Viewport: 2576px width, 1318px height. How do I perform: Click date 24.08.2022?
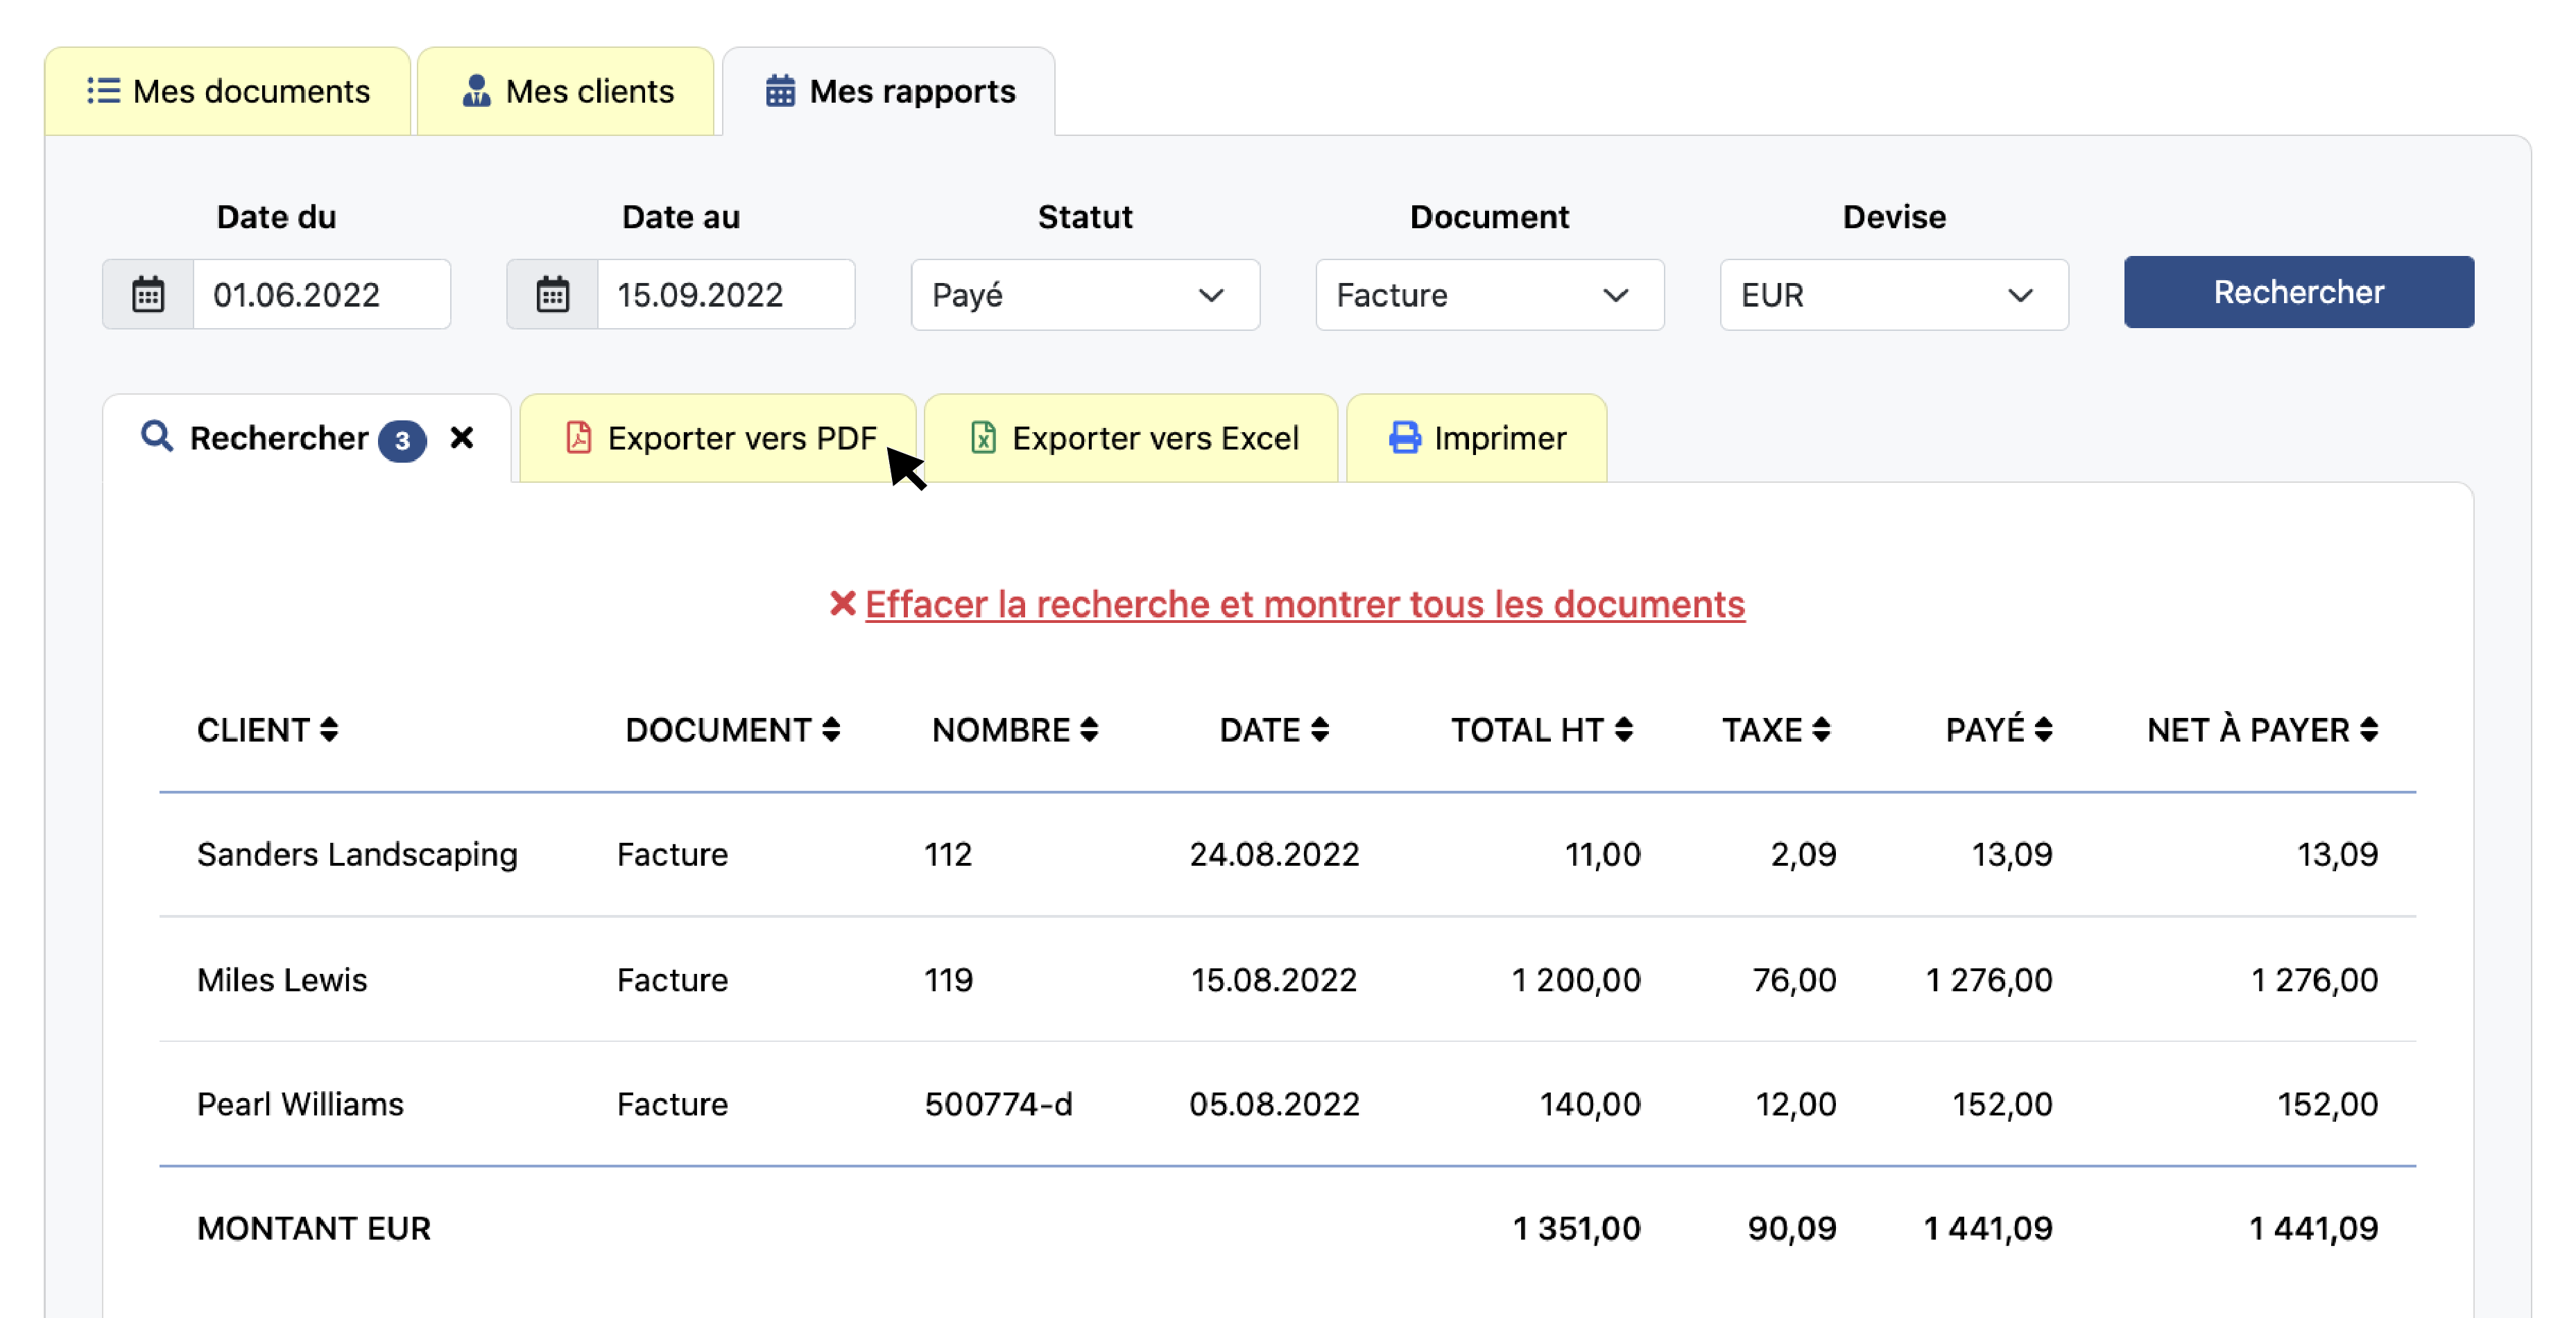(x=1274, y=854)
